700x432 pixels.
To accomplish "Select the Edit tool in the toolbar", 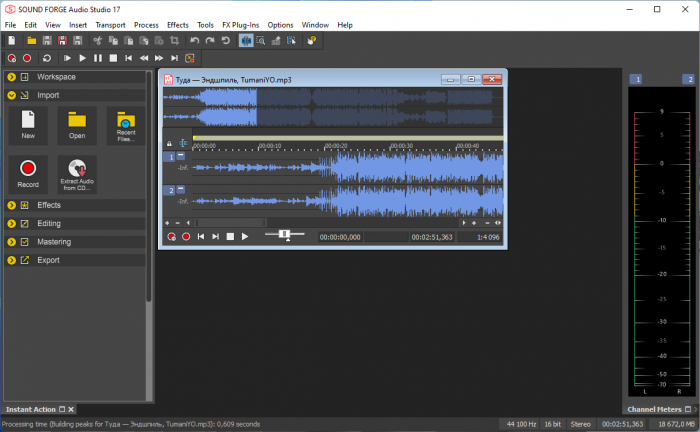I will pos(246,41).
